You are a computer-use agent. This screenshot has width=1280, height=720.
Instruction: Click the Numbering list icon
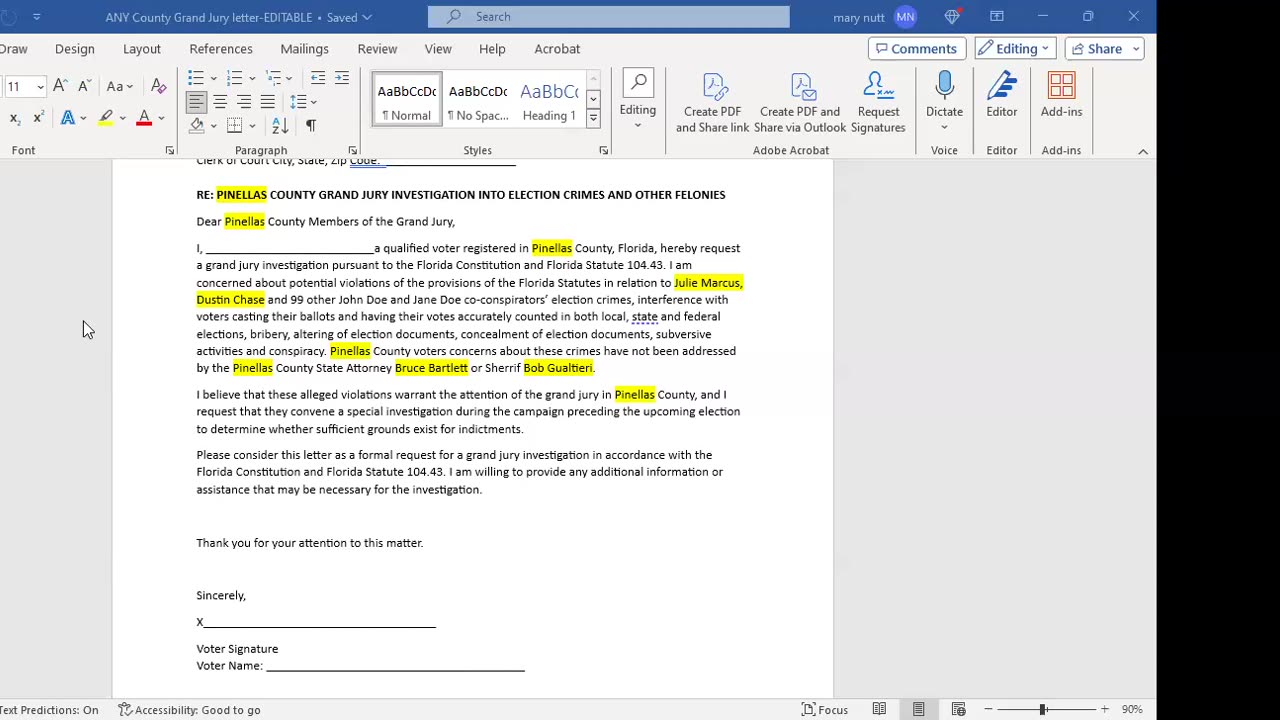234,78
